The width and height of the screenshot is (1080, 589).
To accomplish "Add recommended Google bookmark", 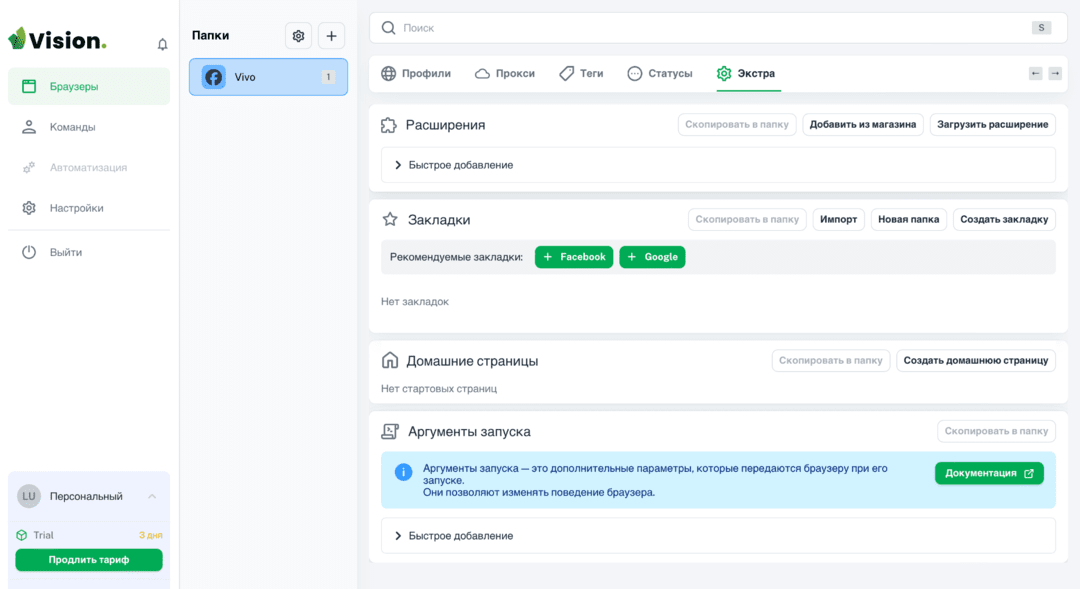I will tap(652, 257).
